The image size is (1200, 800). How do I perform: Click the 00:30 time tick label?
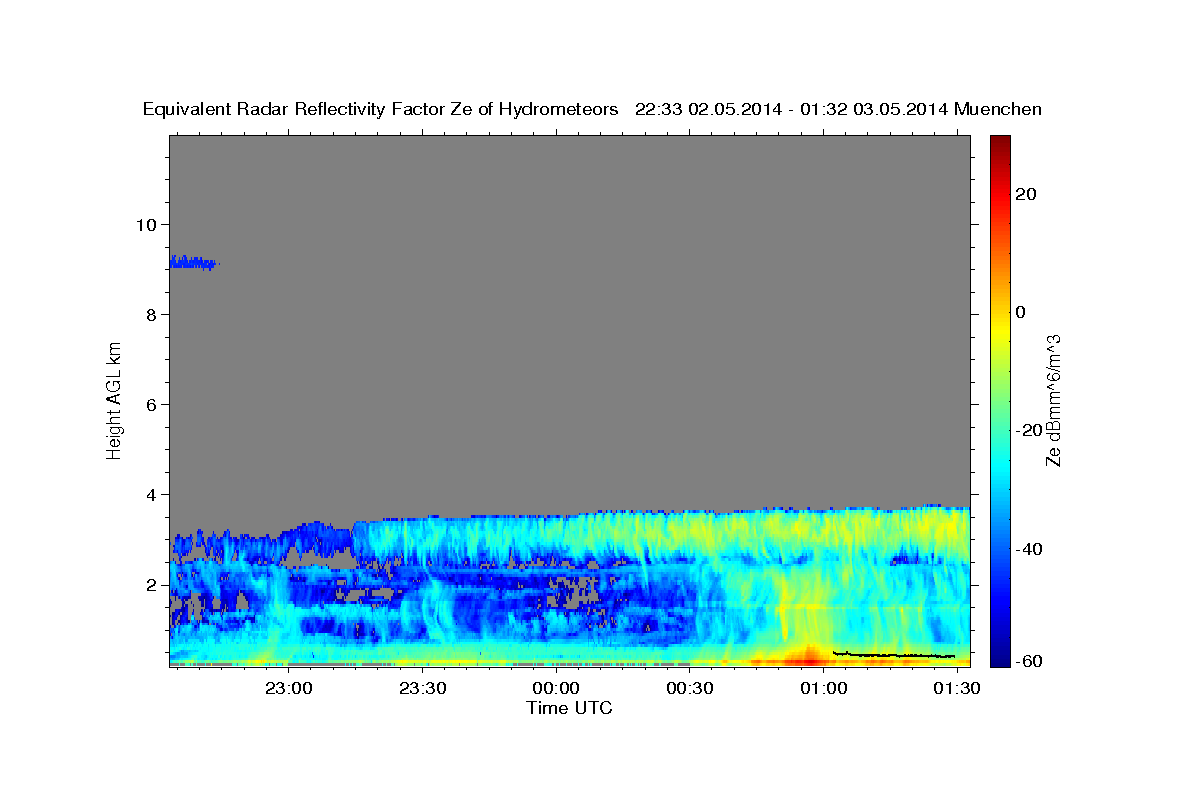click(x=689, y=688)
